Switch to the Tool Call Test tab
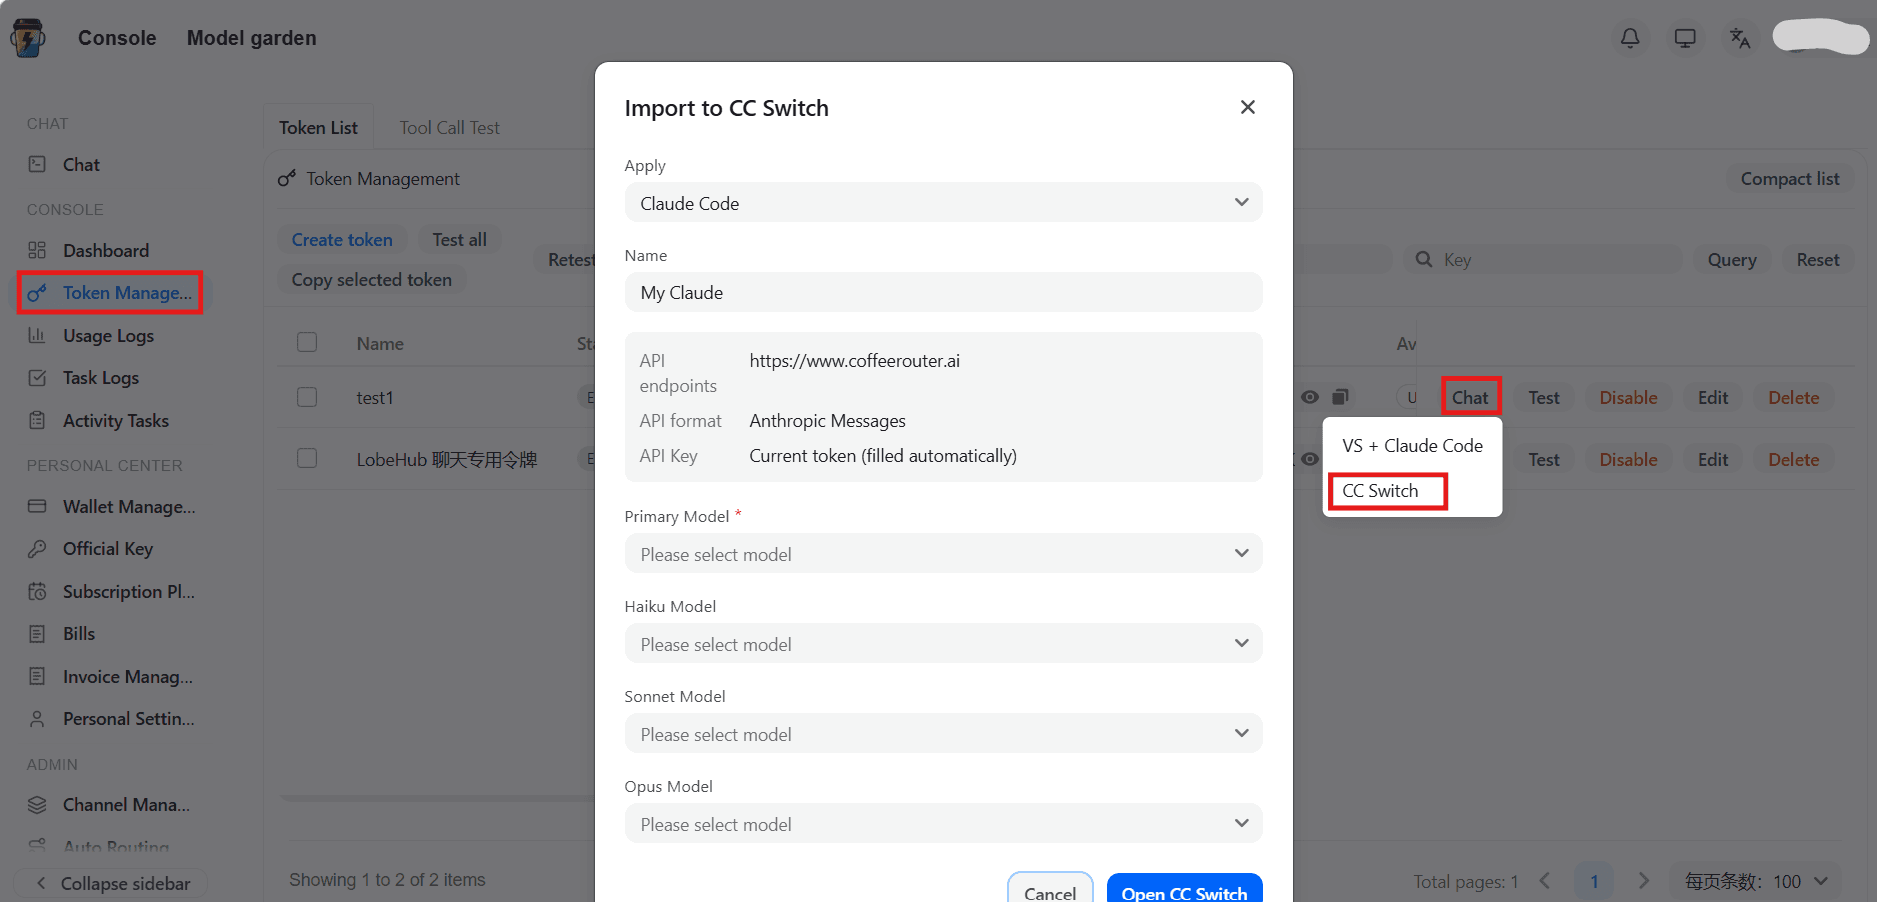The image size is (1877, 902). (x=449, y=127)
